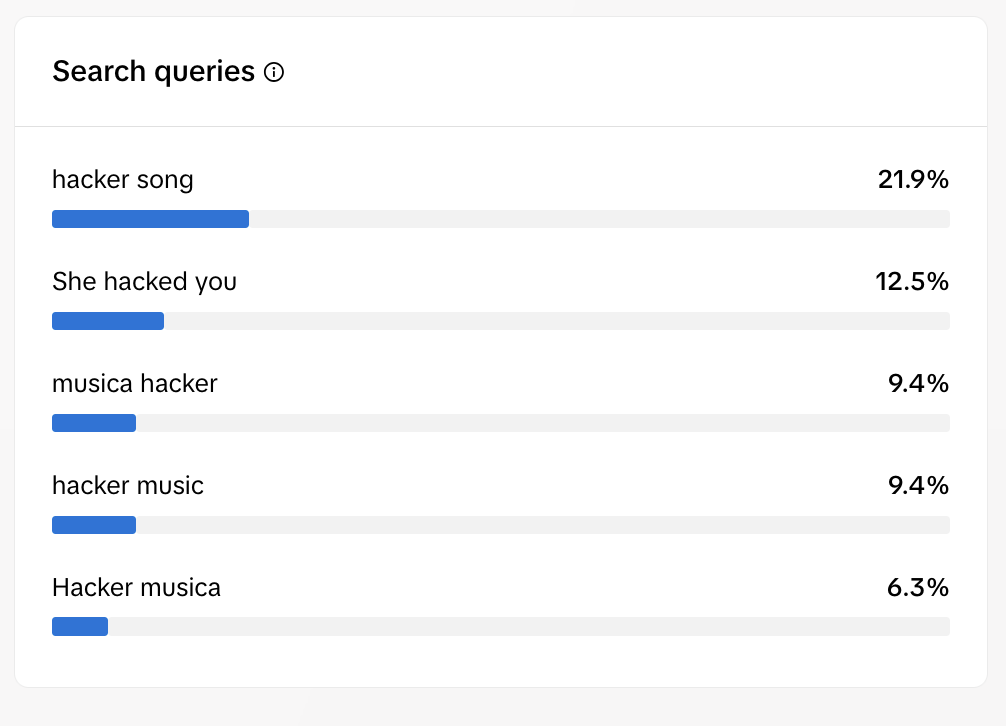Select the 'She hacked you' query

tap(144, 282)
